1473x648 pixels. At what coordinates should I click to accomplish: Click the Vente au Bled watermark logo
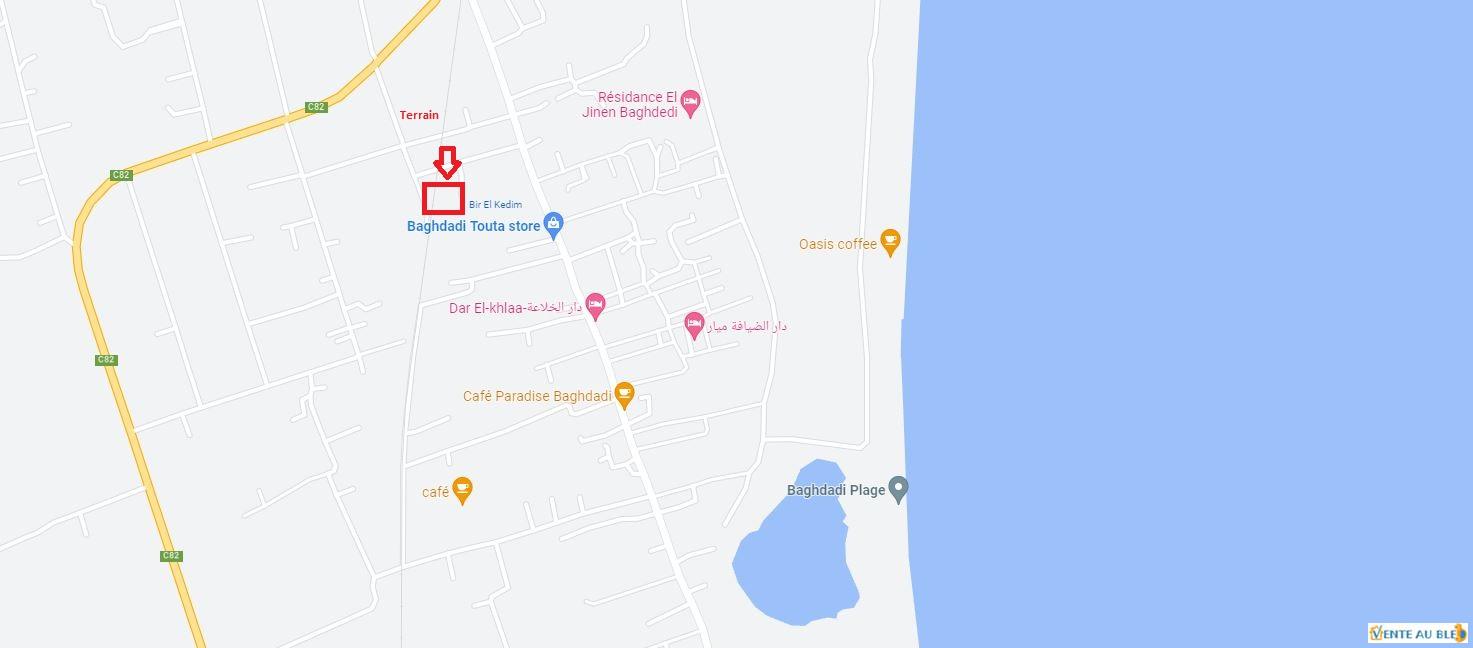1417,632
